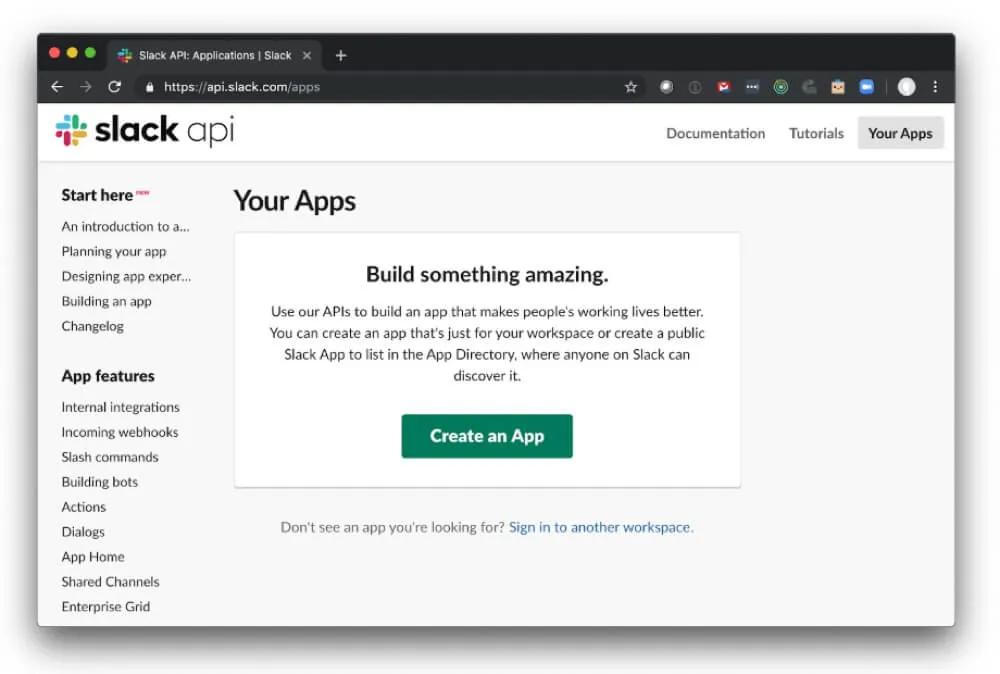Open the Slash commands page

110,457
